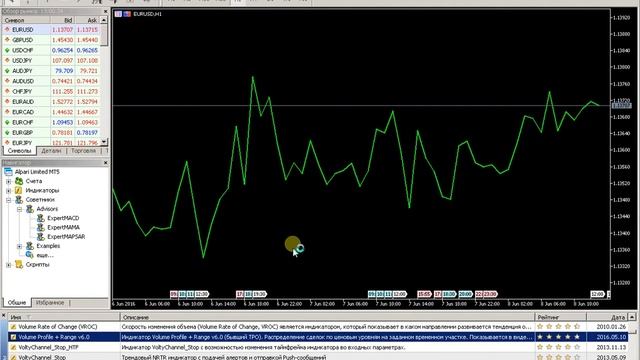Click the Счета accounts icon
640x360 pixels.
pyautogui.click(x=19, y=181)
